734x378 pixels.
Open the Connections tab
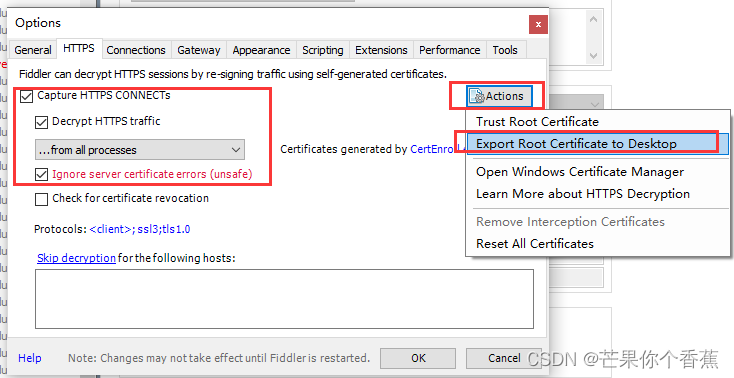(x=136, y=50)
